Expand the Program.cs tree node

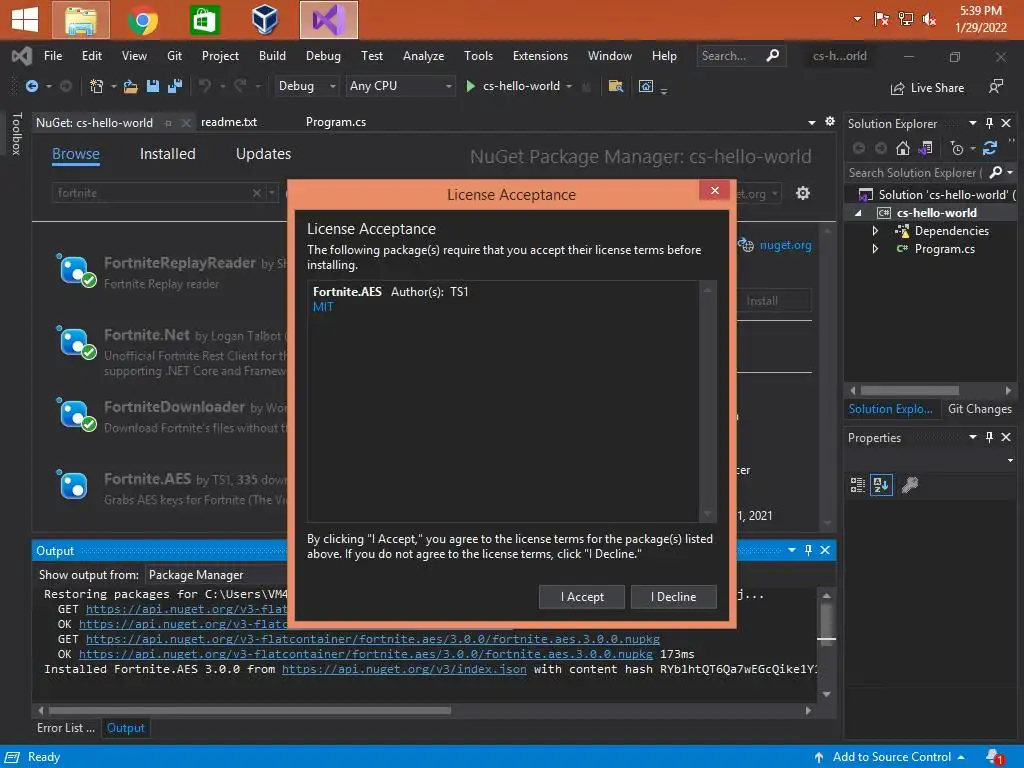875,249
